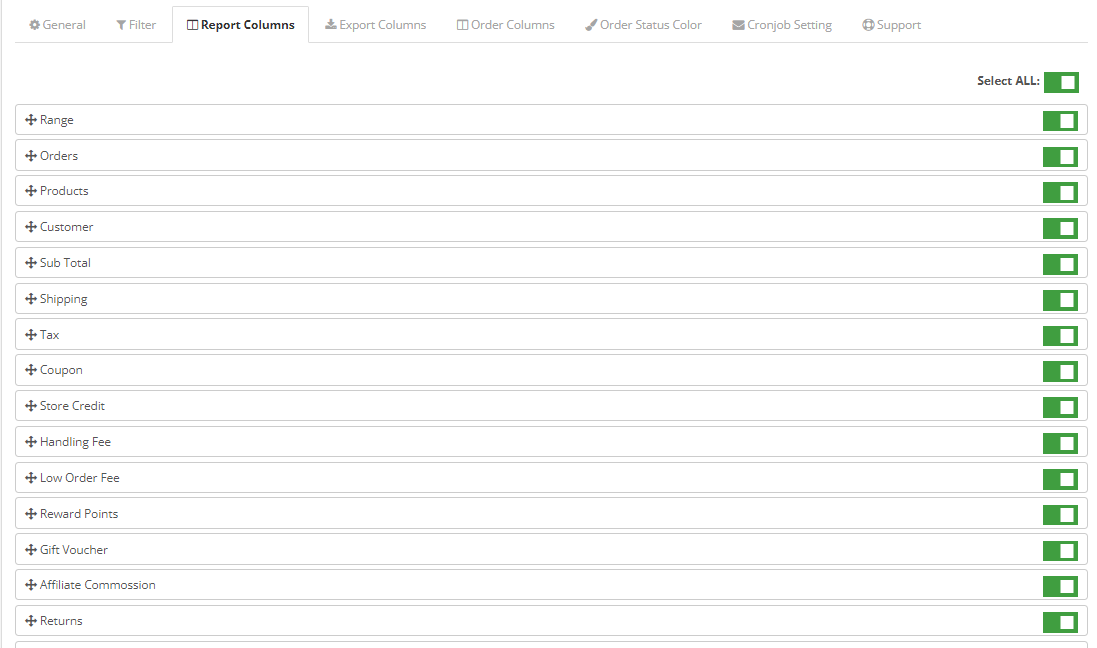Click the Low Order Fee row label

pyautogui.click(x=80, y=477)
